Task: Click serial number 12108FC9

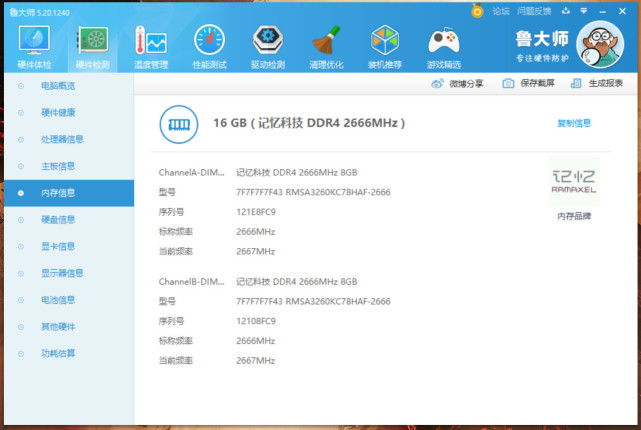Action: [x=256, y=321]
